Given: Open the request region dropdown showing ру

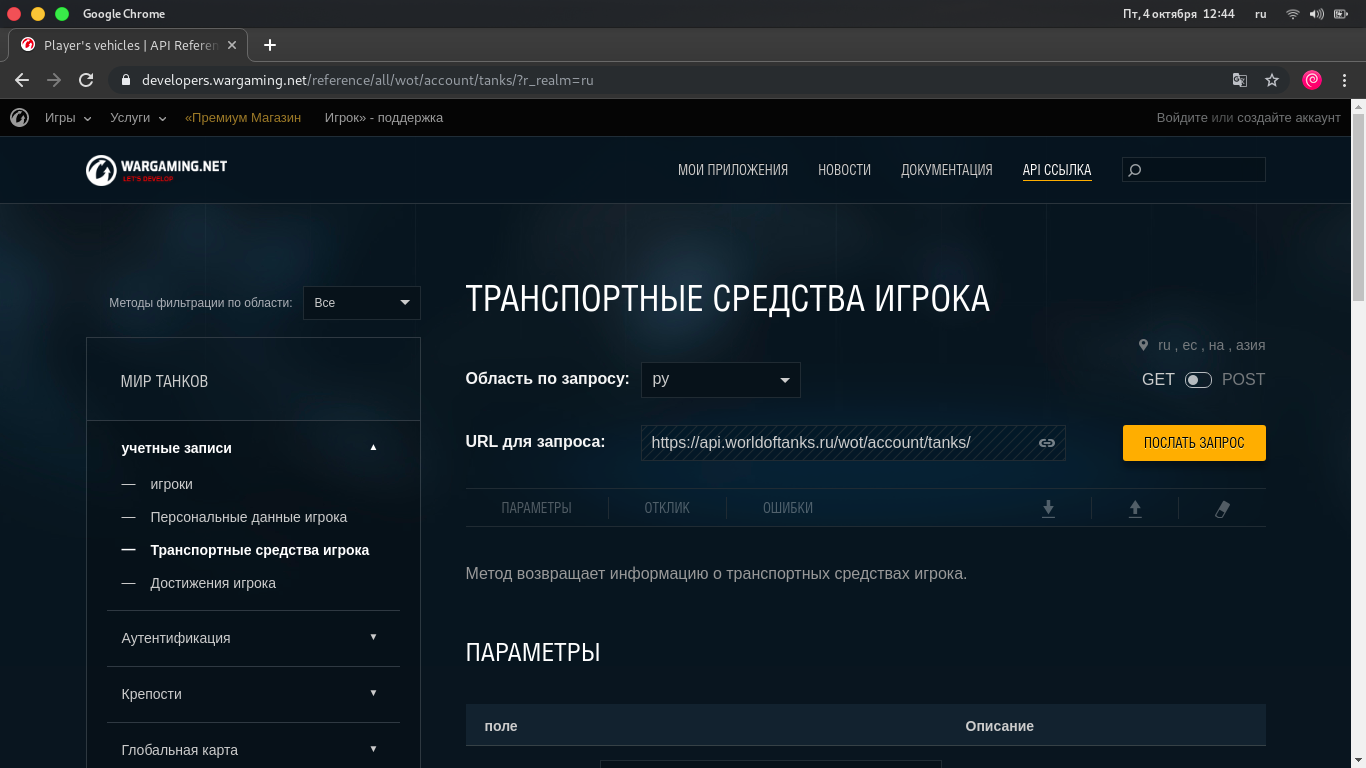Looking at the screenshot, I should pyautogui.click(x=721, y=380).
